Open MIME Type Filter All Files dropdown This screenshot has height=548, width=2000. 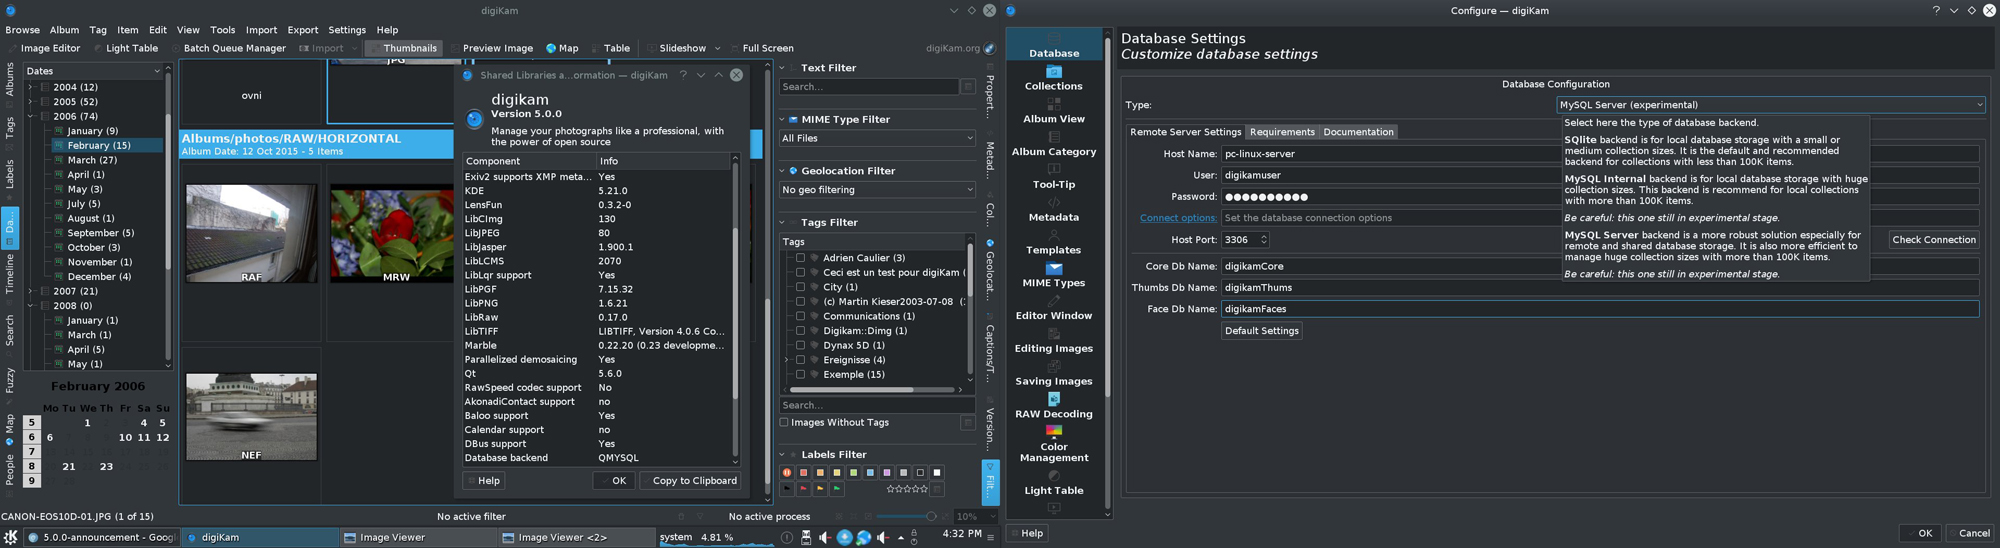[877, 138]
